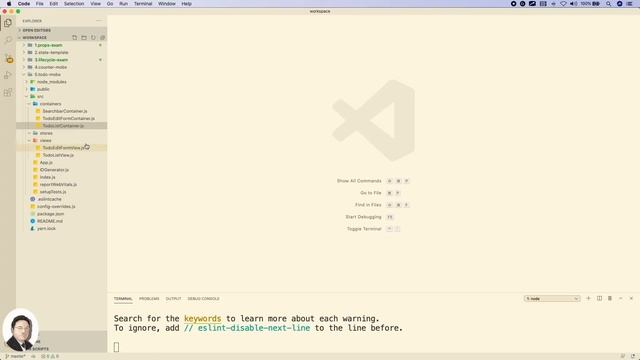
Task: Select the TERMINAL tab
Action: 123,299
